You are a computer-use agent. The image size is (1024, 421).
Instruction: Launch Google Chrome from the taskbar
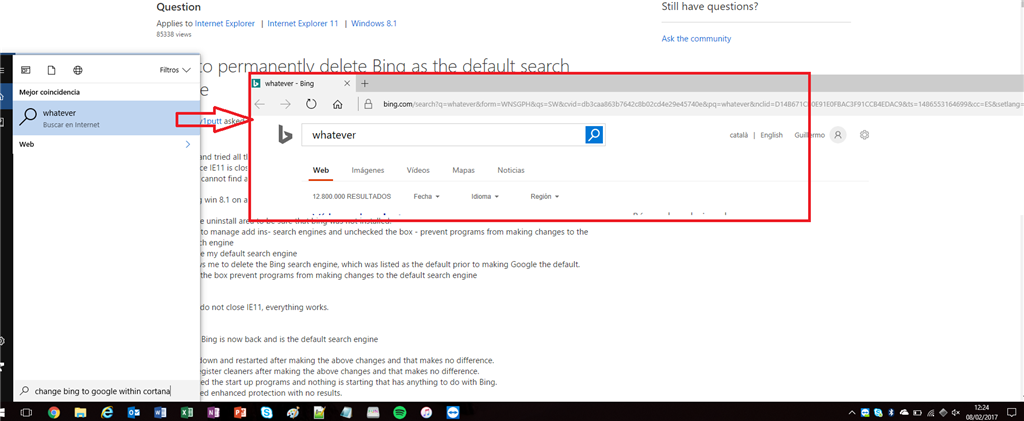click(54, 413)
